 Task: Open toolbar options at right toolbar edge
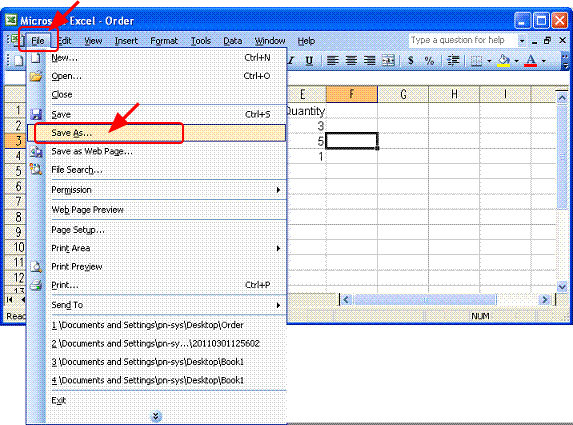(x=565, y=61)
